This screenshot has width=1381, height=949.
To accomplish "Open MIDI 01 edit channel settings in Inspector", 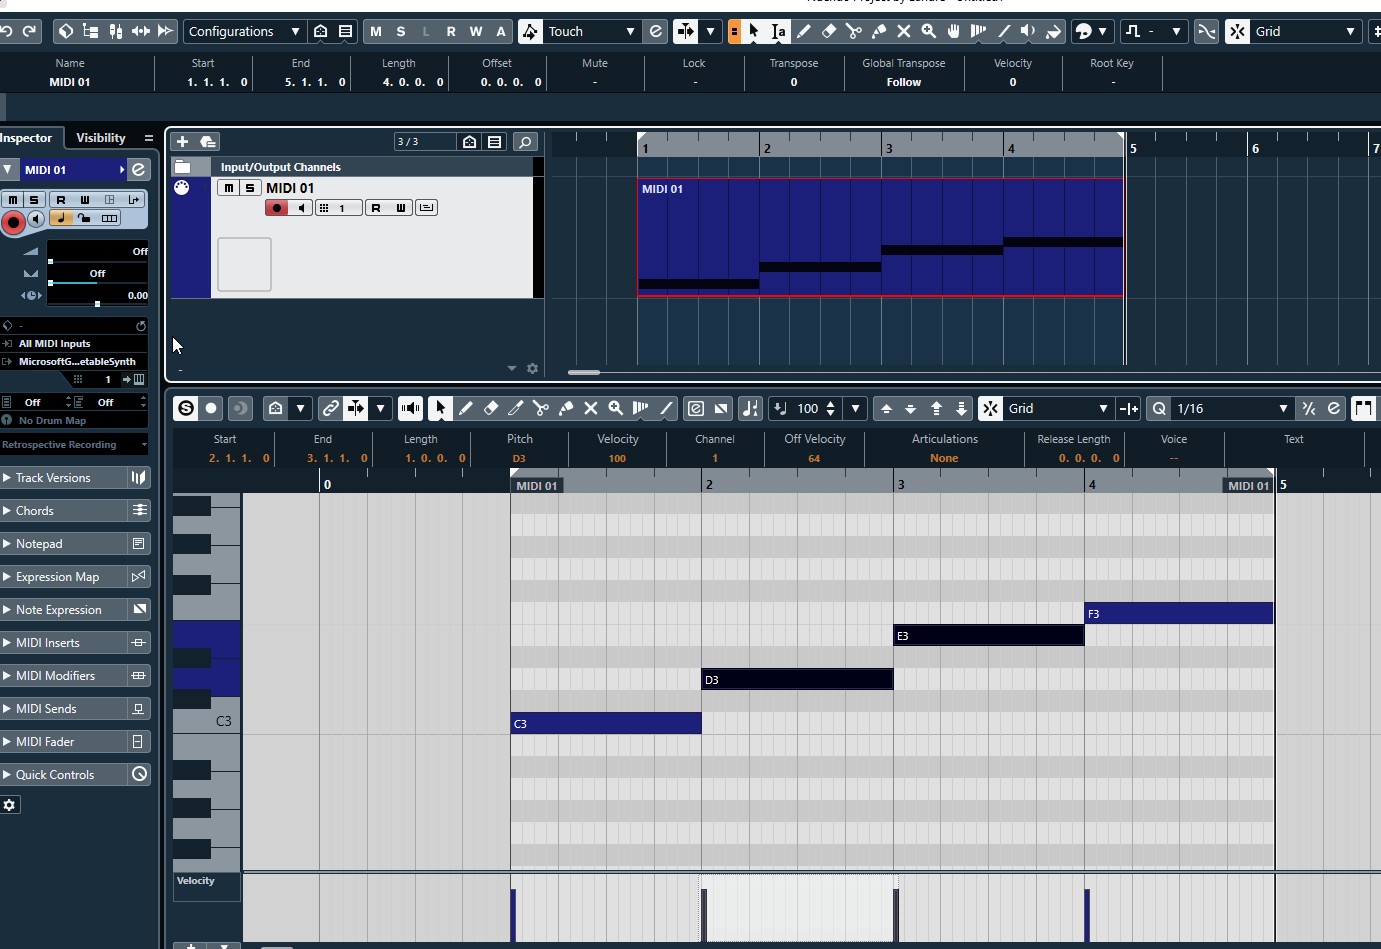I will click(x=139, y=170).
